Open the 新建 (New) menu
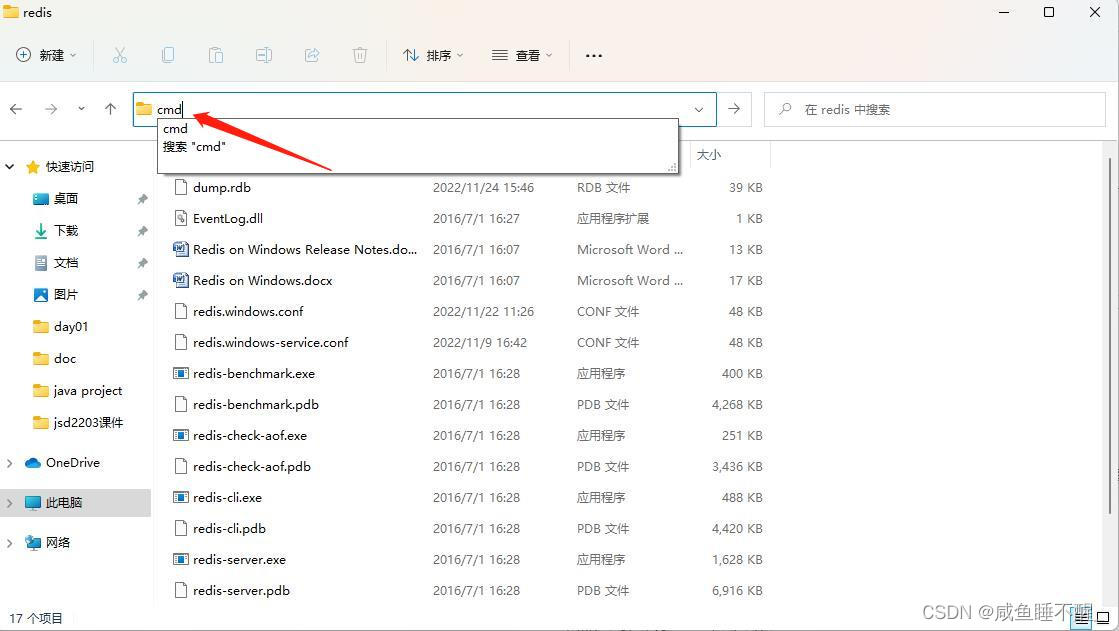The height and width of the screenshot is (631, 1119). [46, 55]
